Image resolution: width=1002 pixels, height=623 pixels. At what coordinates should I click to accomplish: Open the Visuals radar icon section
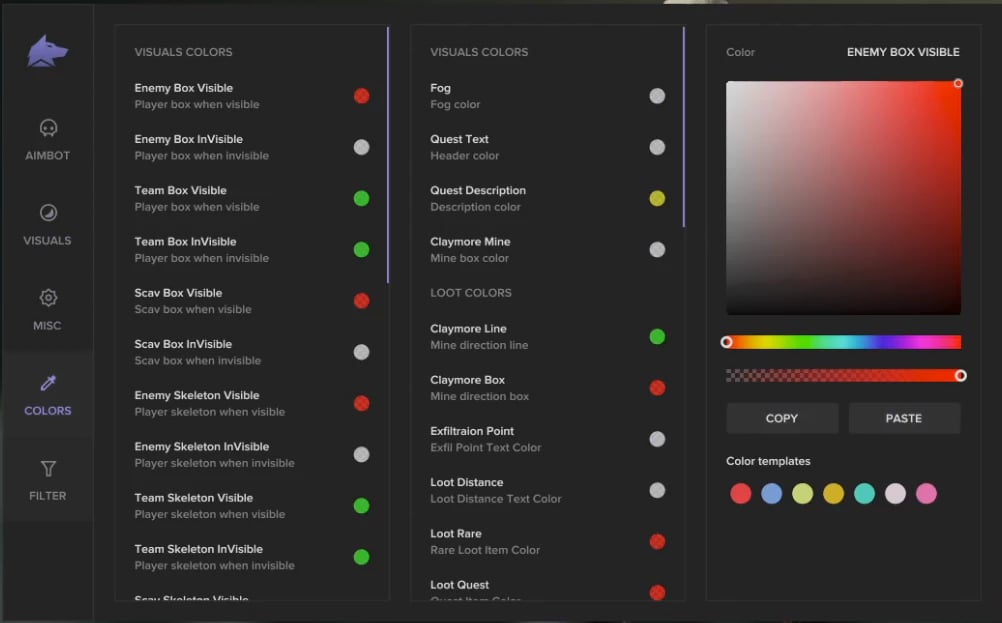[x=48, y=213]
